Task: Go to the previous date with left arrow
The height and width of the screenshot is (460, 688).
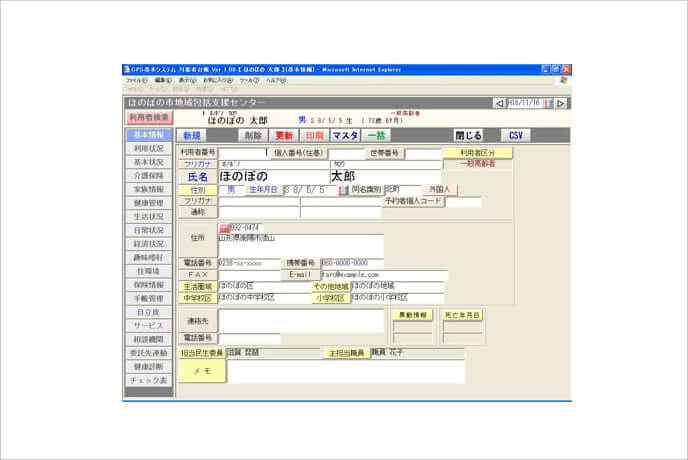Action: [499, 103]
